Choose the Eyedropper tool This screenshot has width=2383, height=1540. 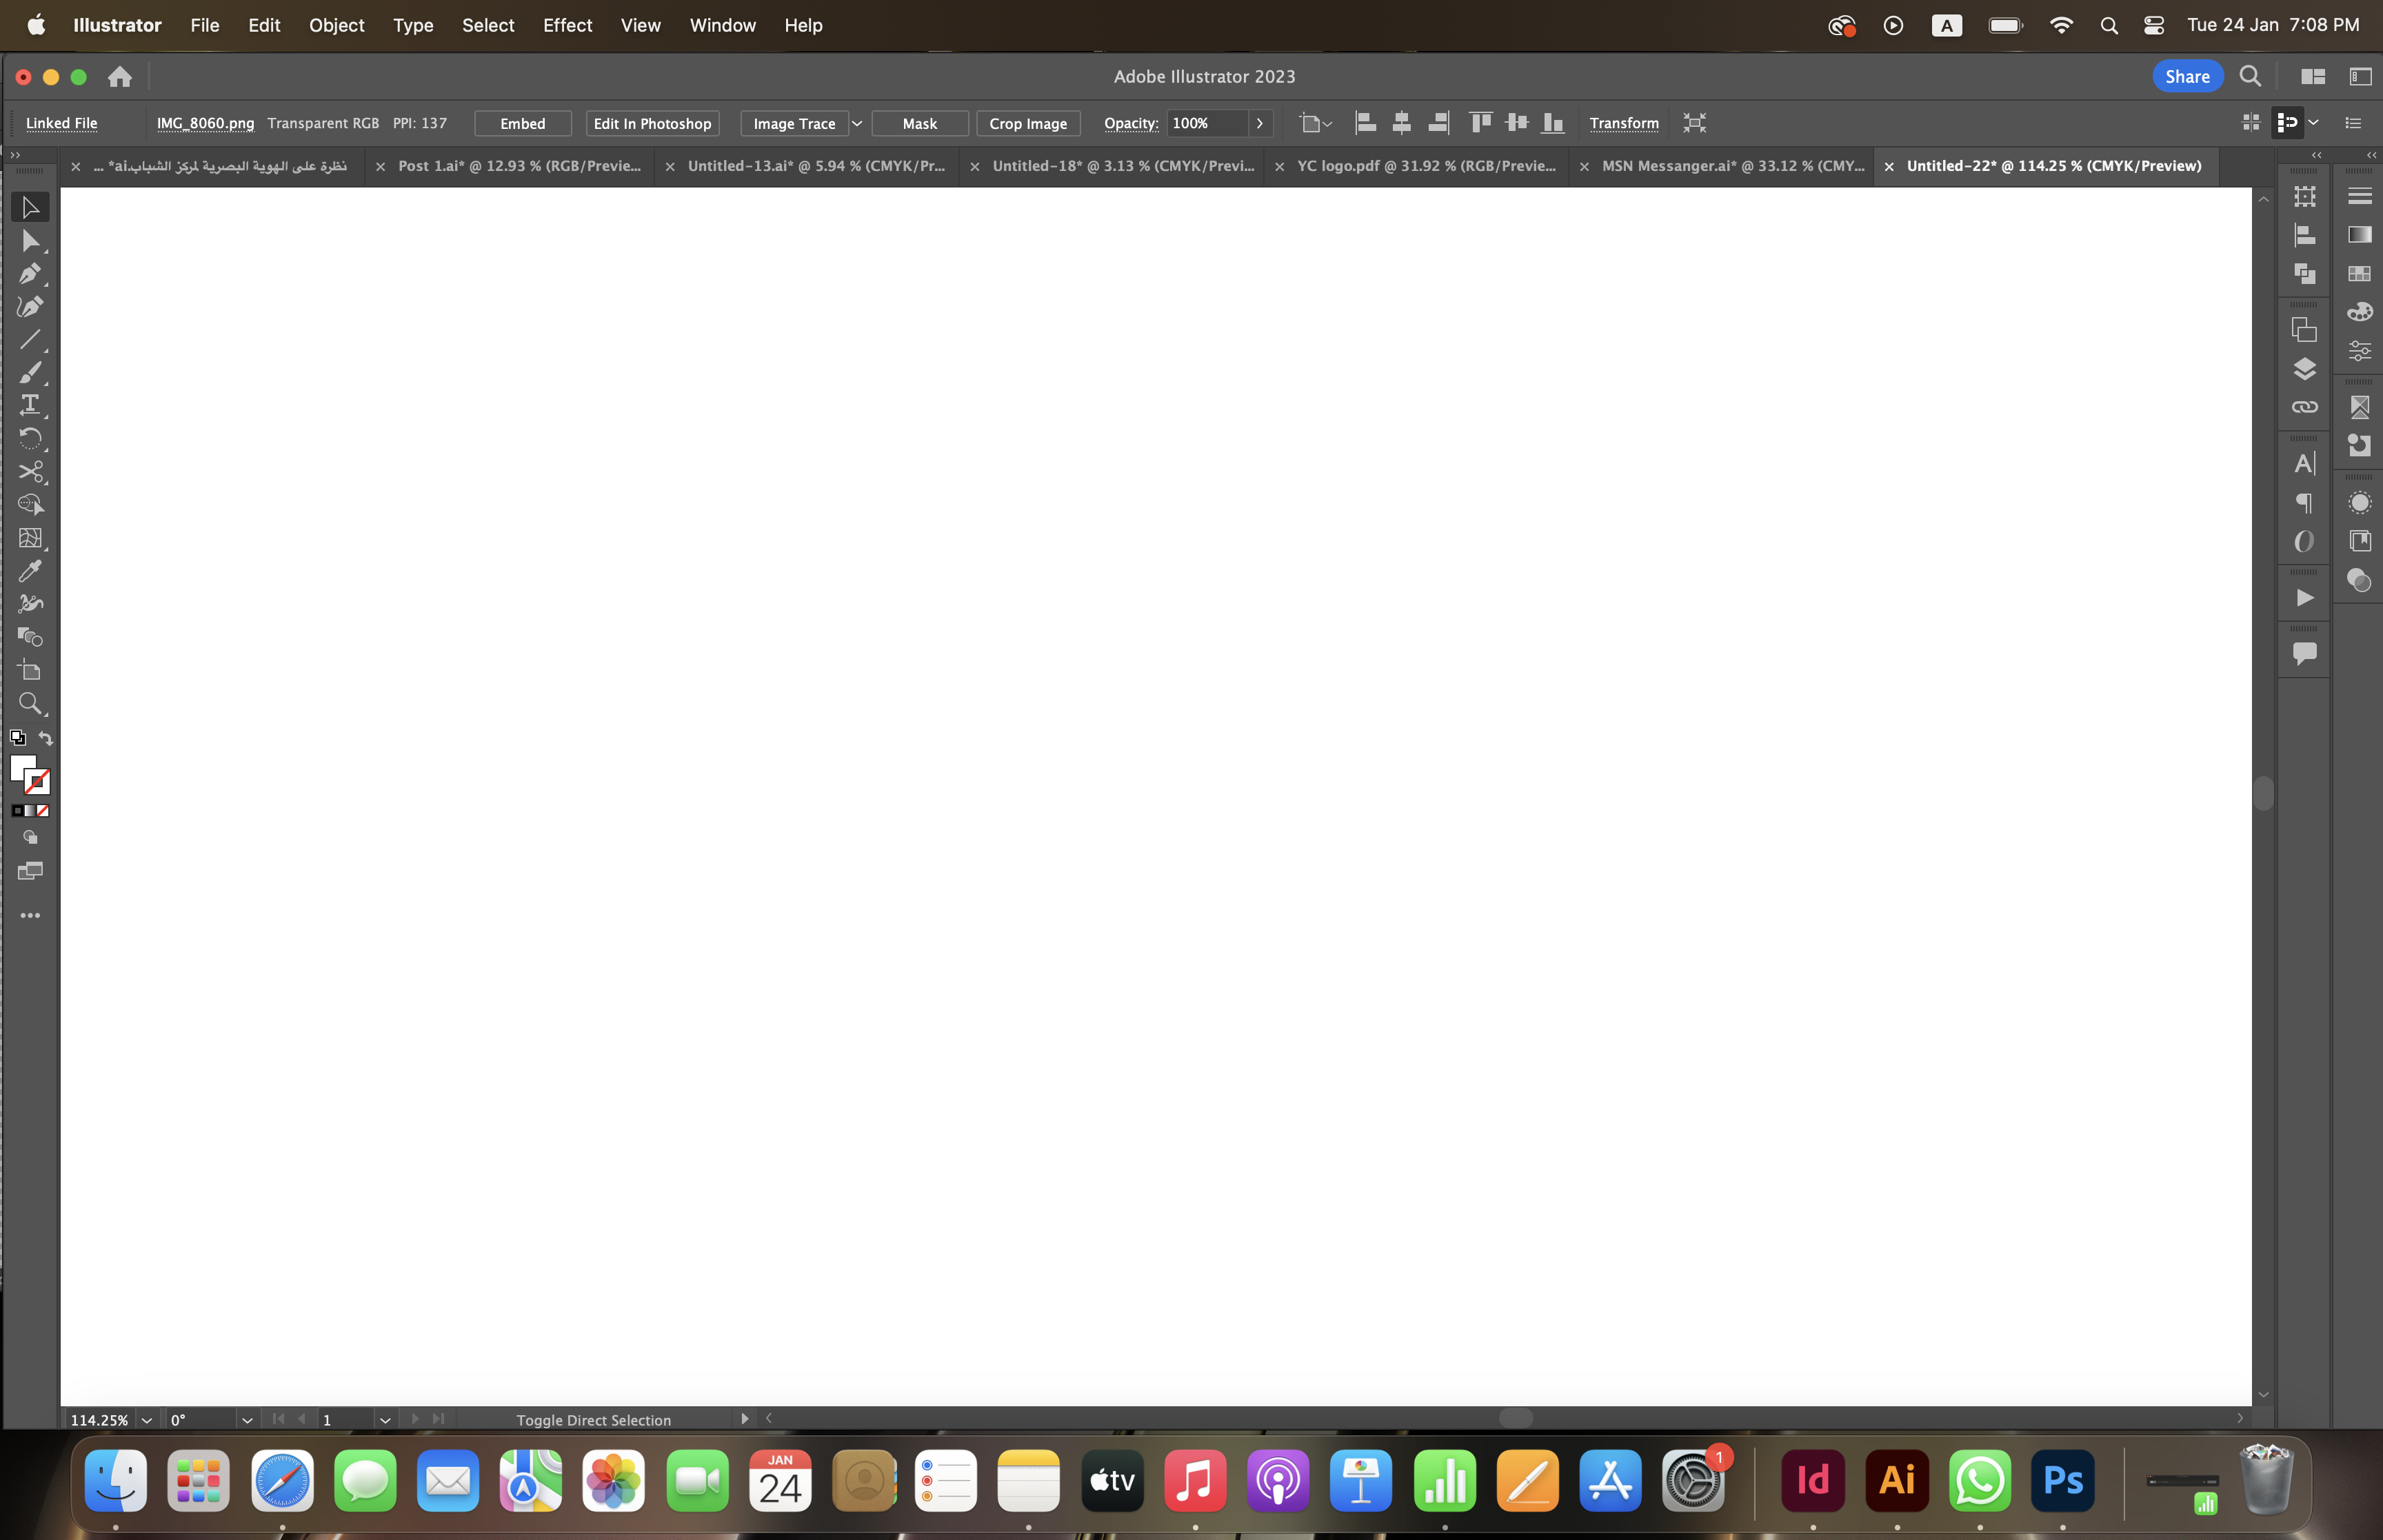point(30,571)
